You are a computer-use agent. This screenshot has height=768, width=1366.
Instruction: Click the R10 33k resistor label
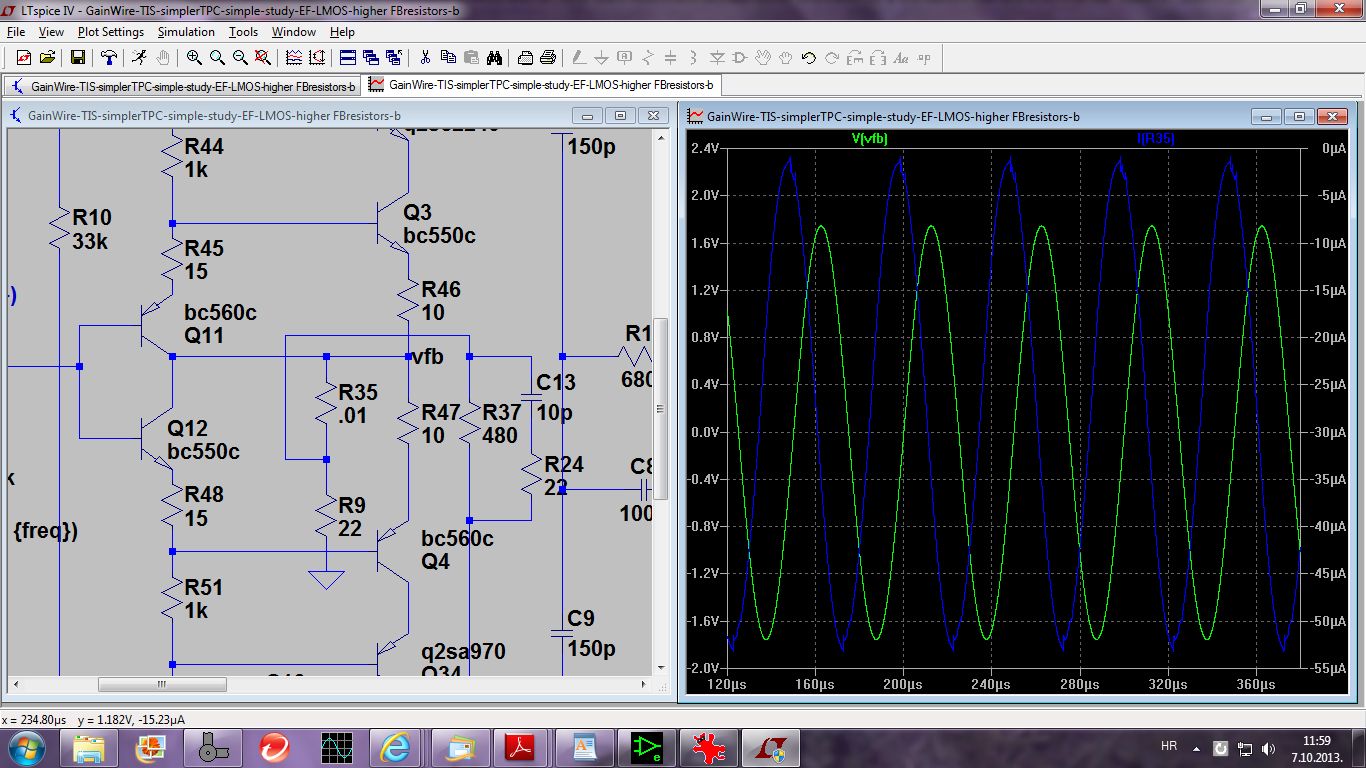click(x=92, y=229)
